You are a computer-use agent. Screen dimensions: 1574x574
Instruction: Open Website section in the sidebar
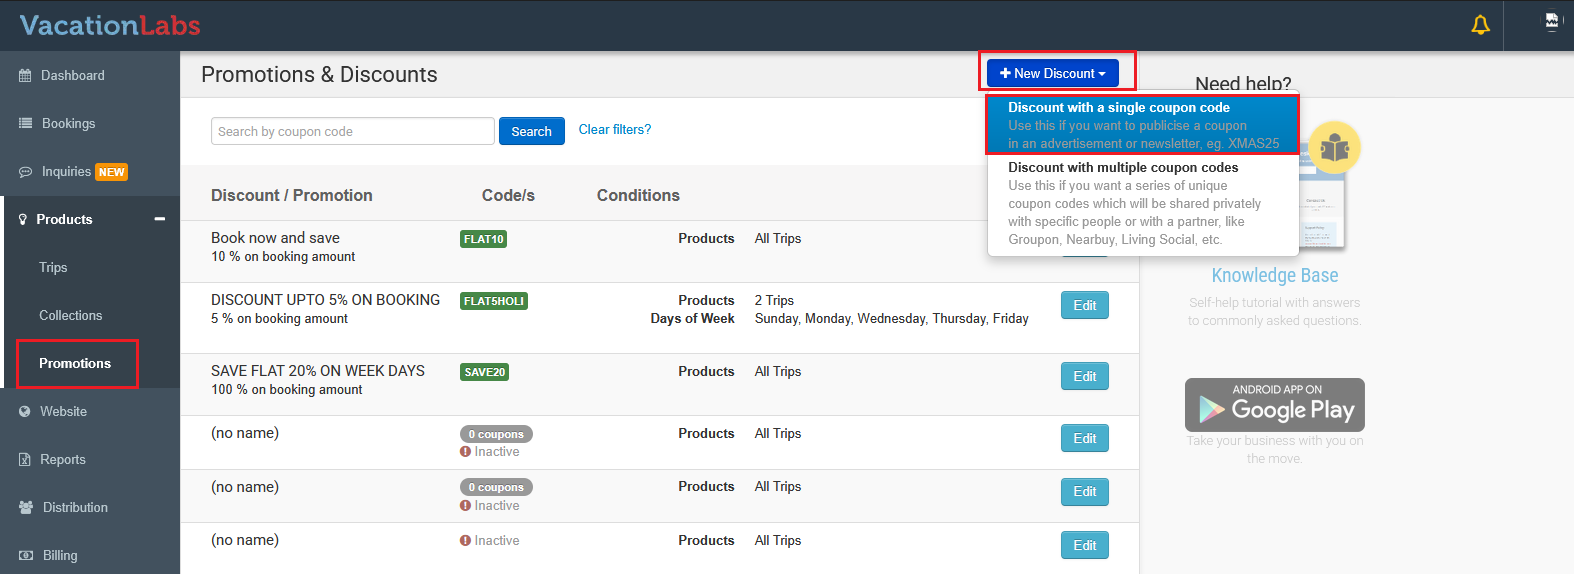point(63,412)
